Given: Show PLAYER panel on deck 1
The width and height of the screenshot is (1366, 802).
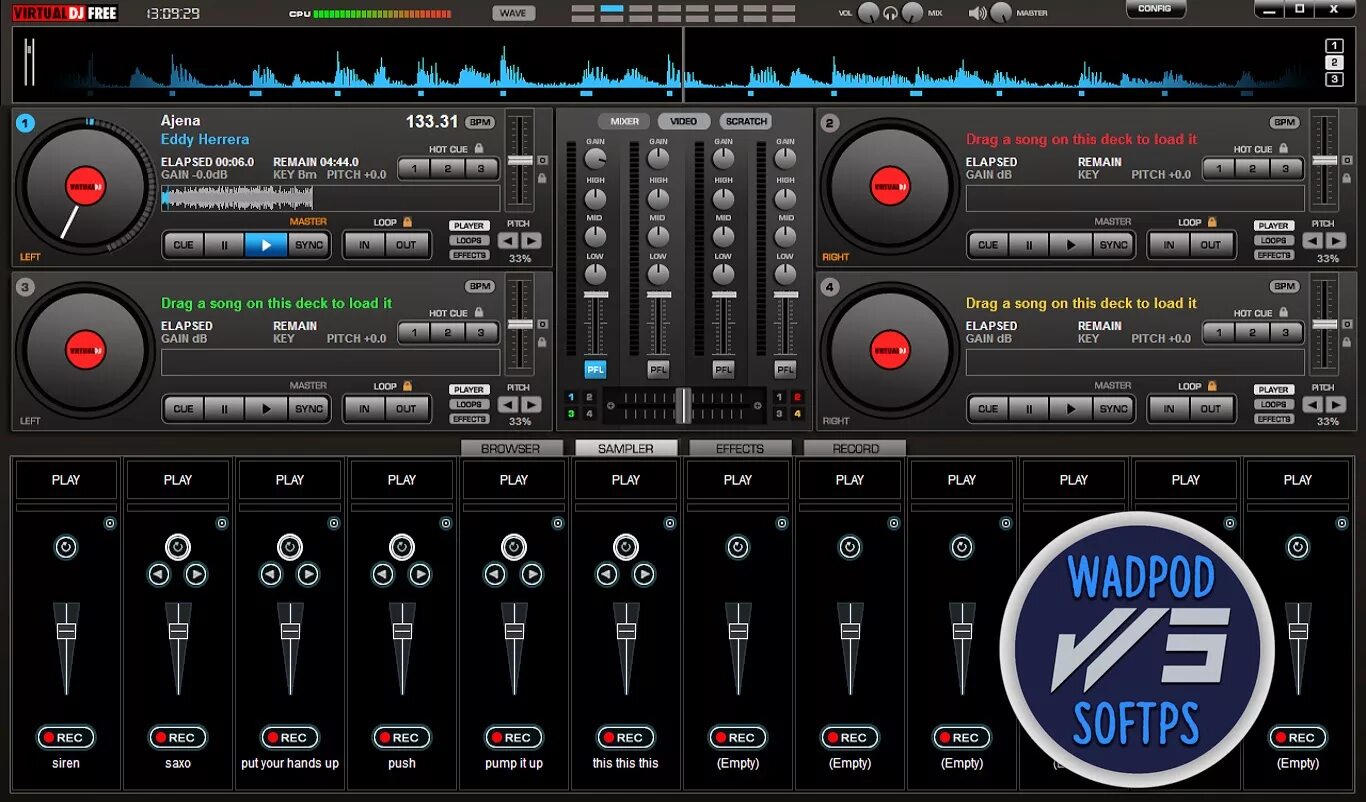Looking at the screenshot, I should [x=468, y=226].
